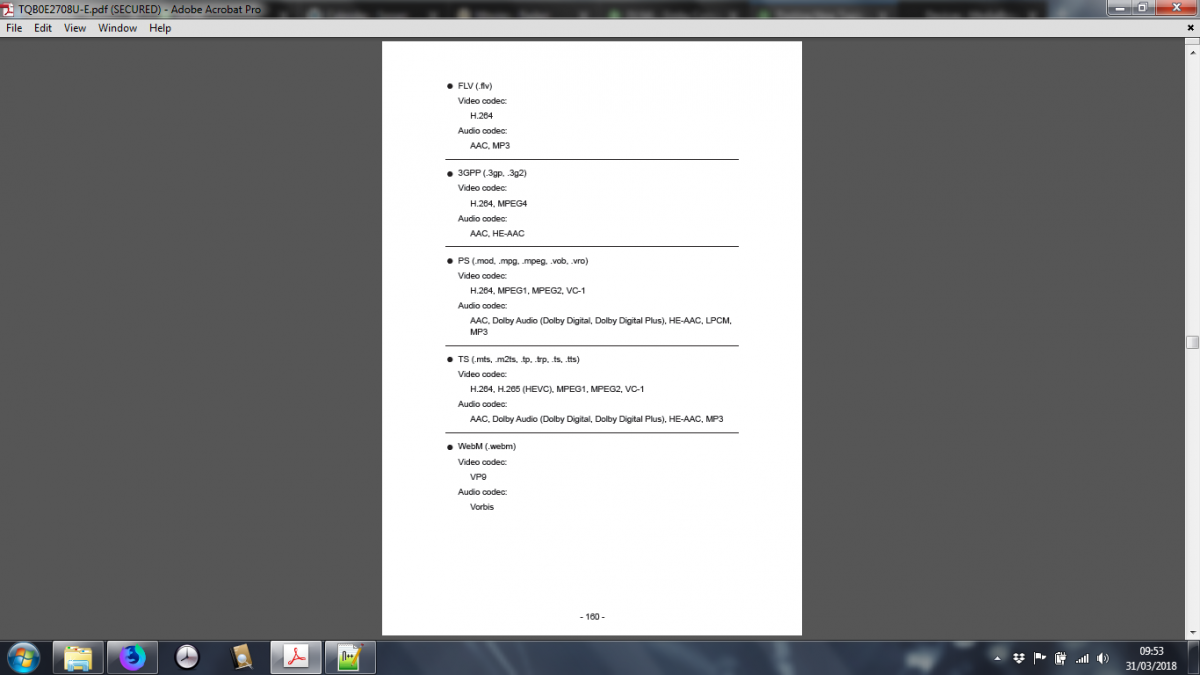Open Action Center flag icon
This screenshot has height=675, width=1200.
pyautogui.click(x=1039, y=658)
